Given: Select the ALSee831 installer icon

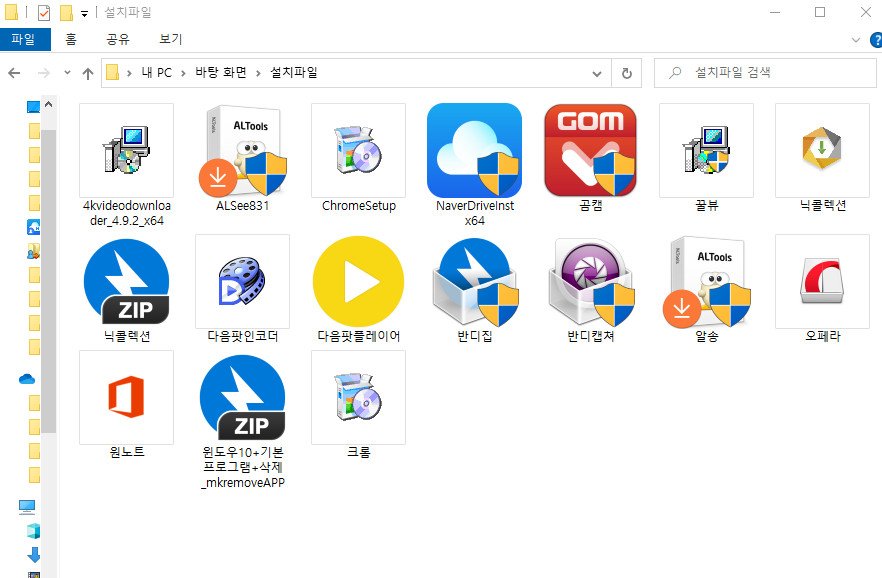Looking at the screenshot, I should (242, 150).
